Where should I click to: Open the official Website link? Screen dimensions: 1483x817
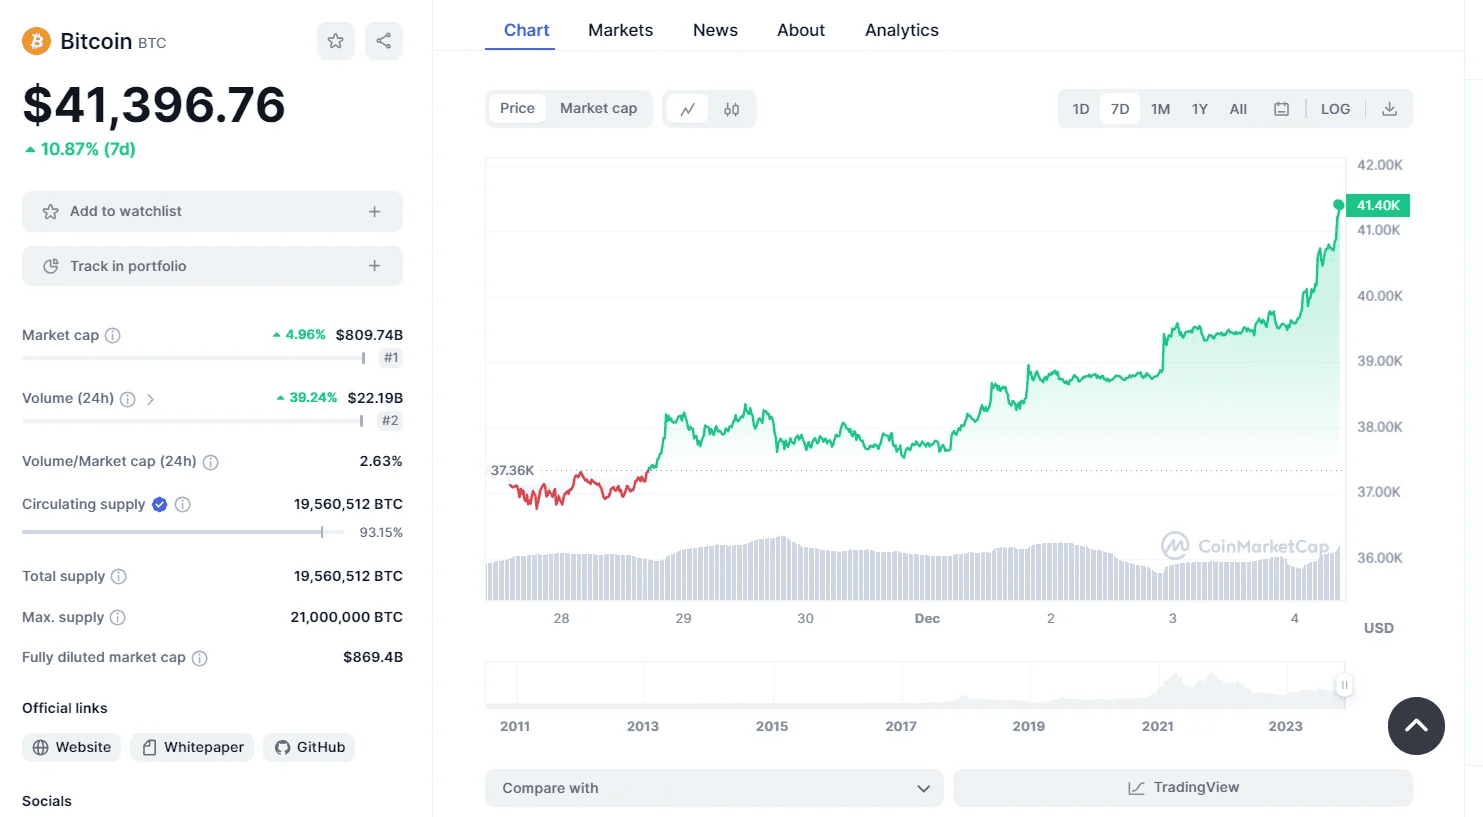[71, 747]
